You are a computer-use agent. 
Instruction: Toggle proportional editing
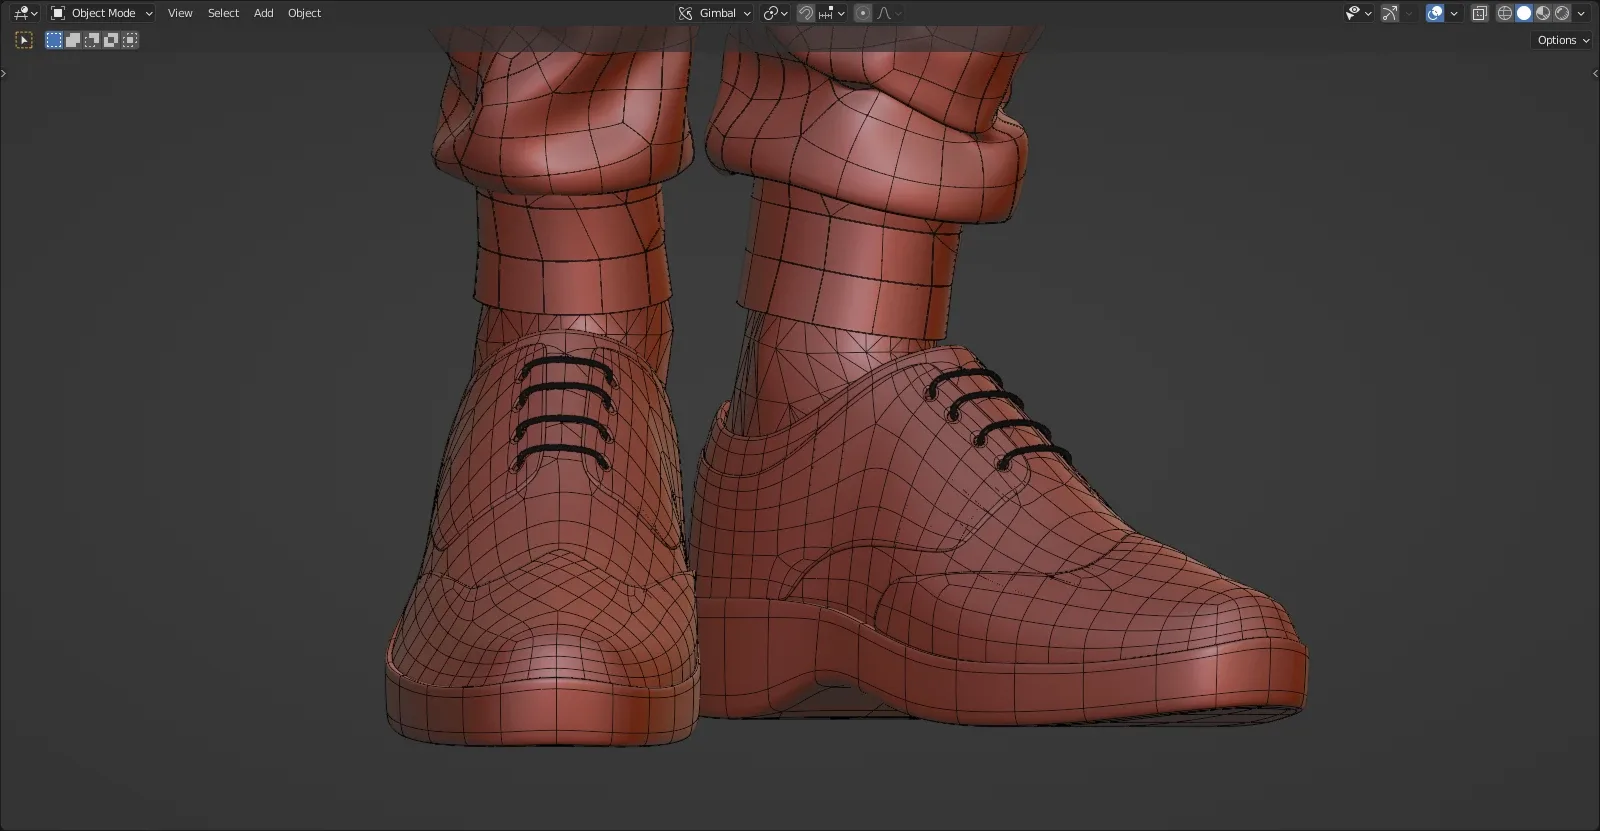click(863, 13)
